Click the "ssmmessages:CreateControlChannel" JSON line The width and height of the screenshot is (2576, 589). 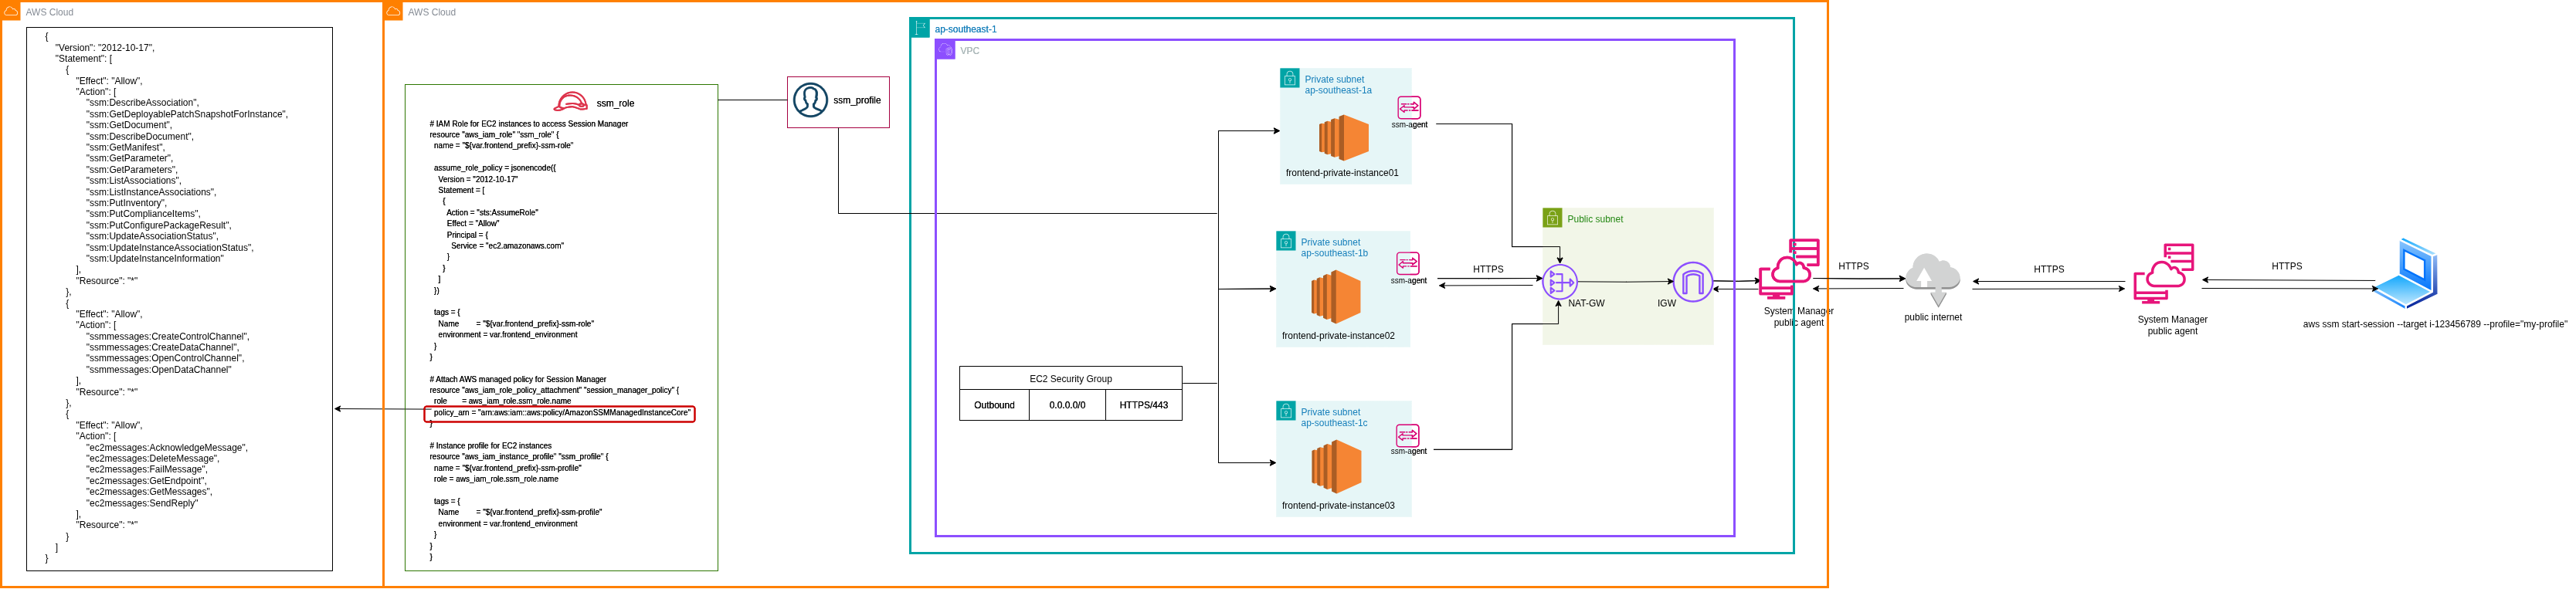point(168,336)
